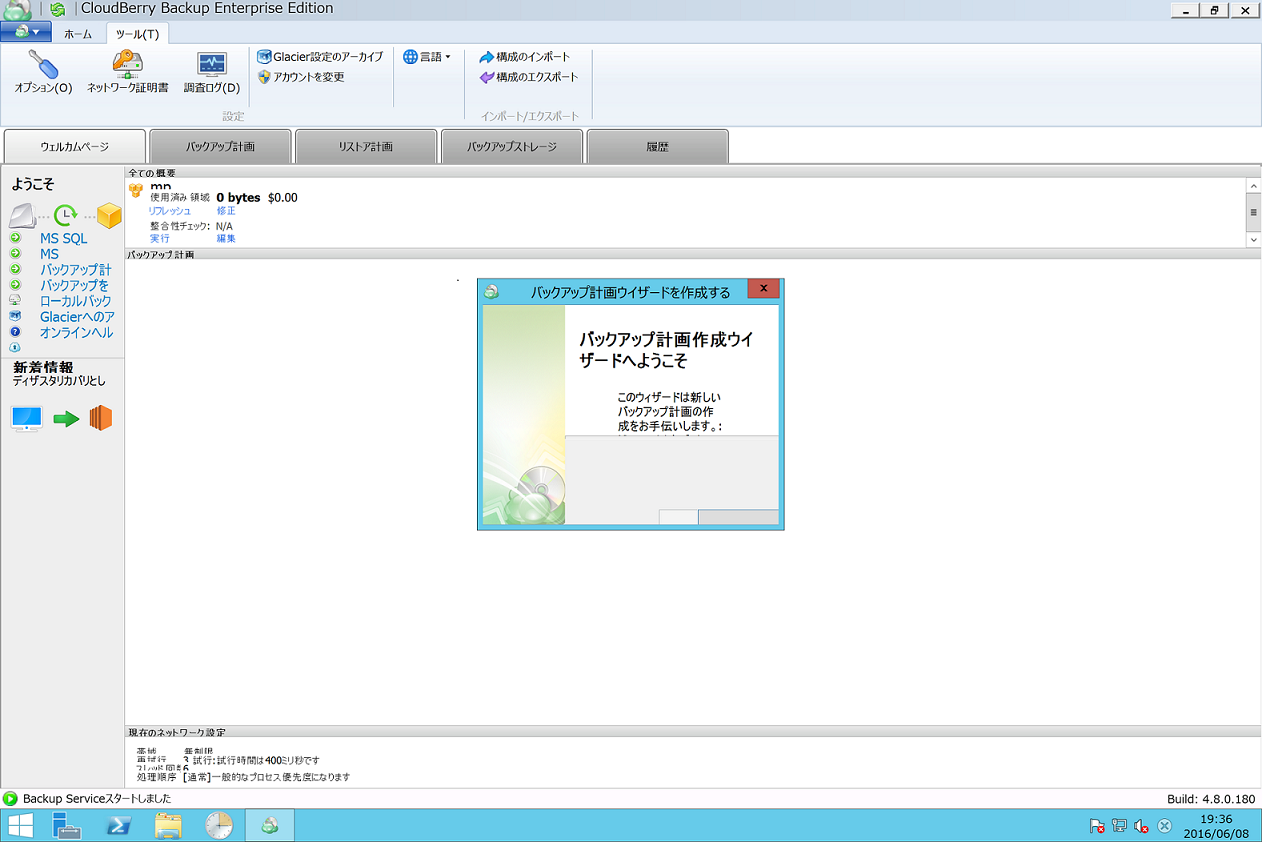This screenshot has width=1262, height=842.
Task: Click the バックアップを sidebar link
Action: pyautogui.click(x=75, y=286)
